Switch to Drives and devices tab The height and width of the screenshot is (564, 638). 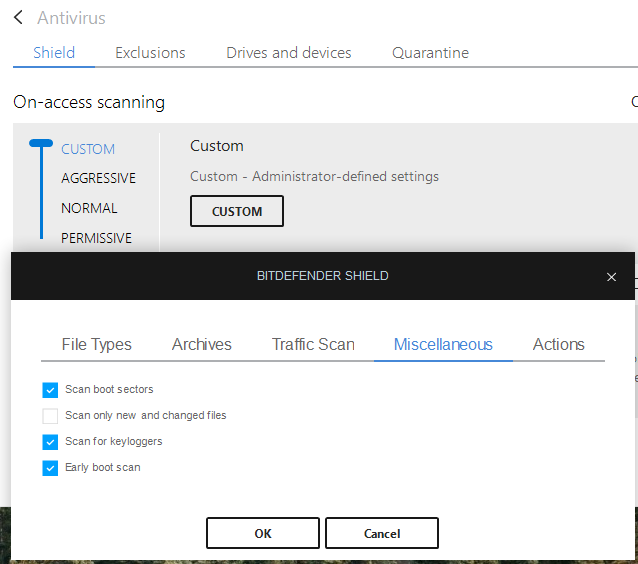pos(289,53)
